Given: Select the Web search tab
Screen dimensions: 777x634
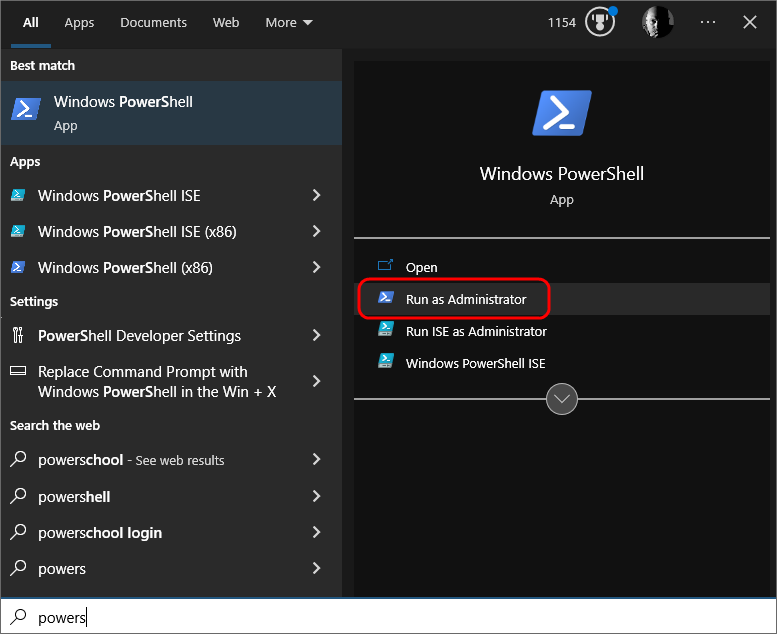Looking at the screenshot, I should pyautogui.click(x=226, y=22).
